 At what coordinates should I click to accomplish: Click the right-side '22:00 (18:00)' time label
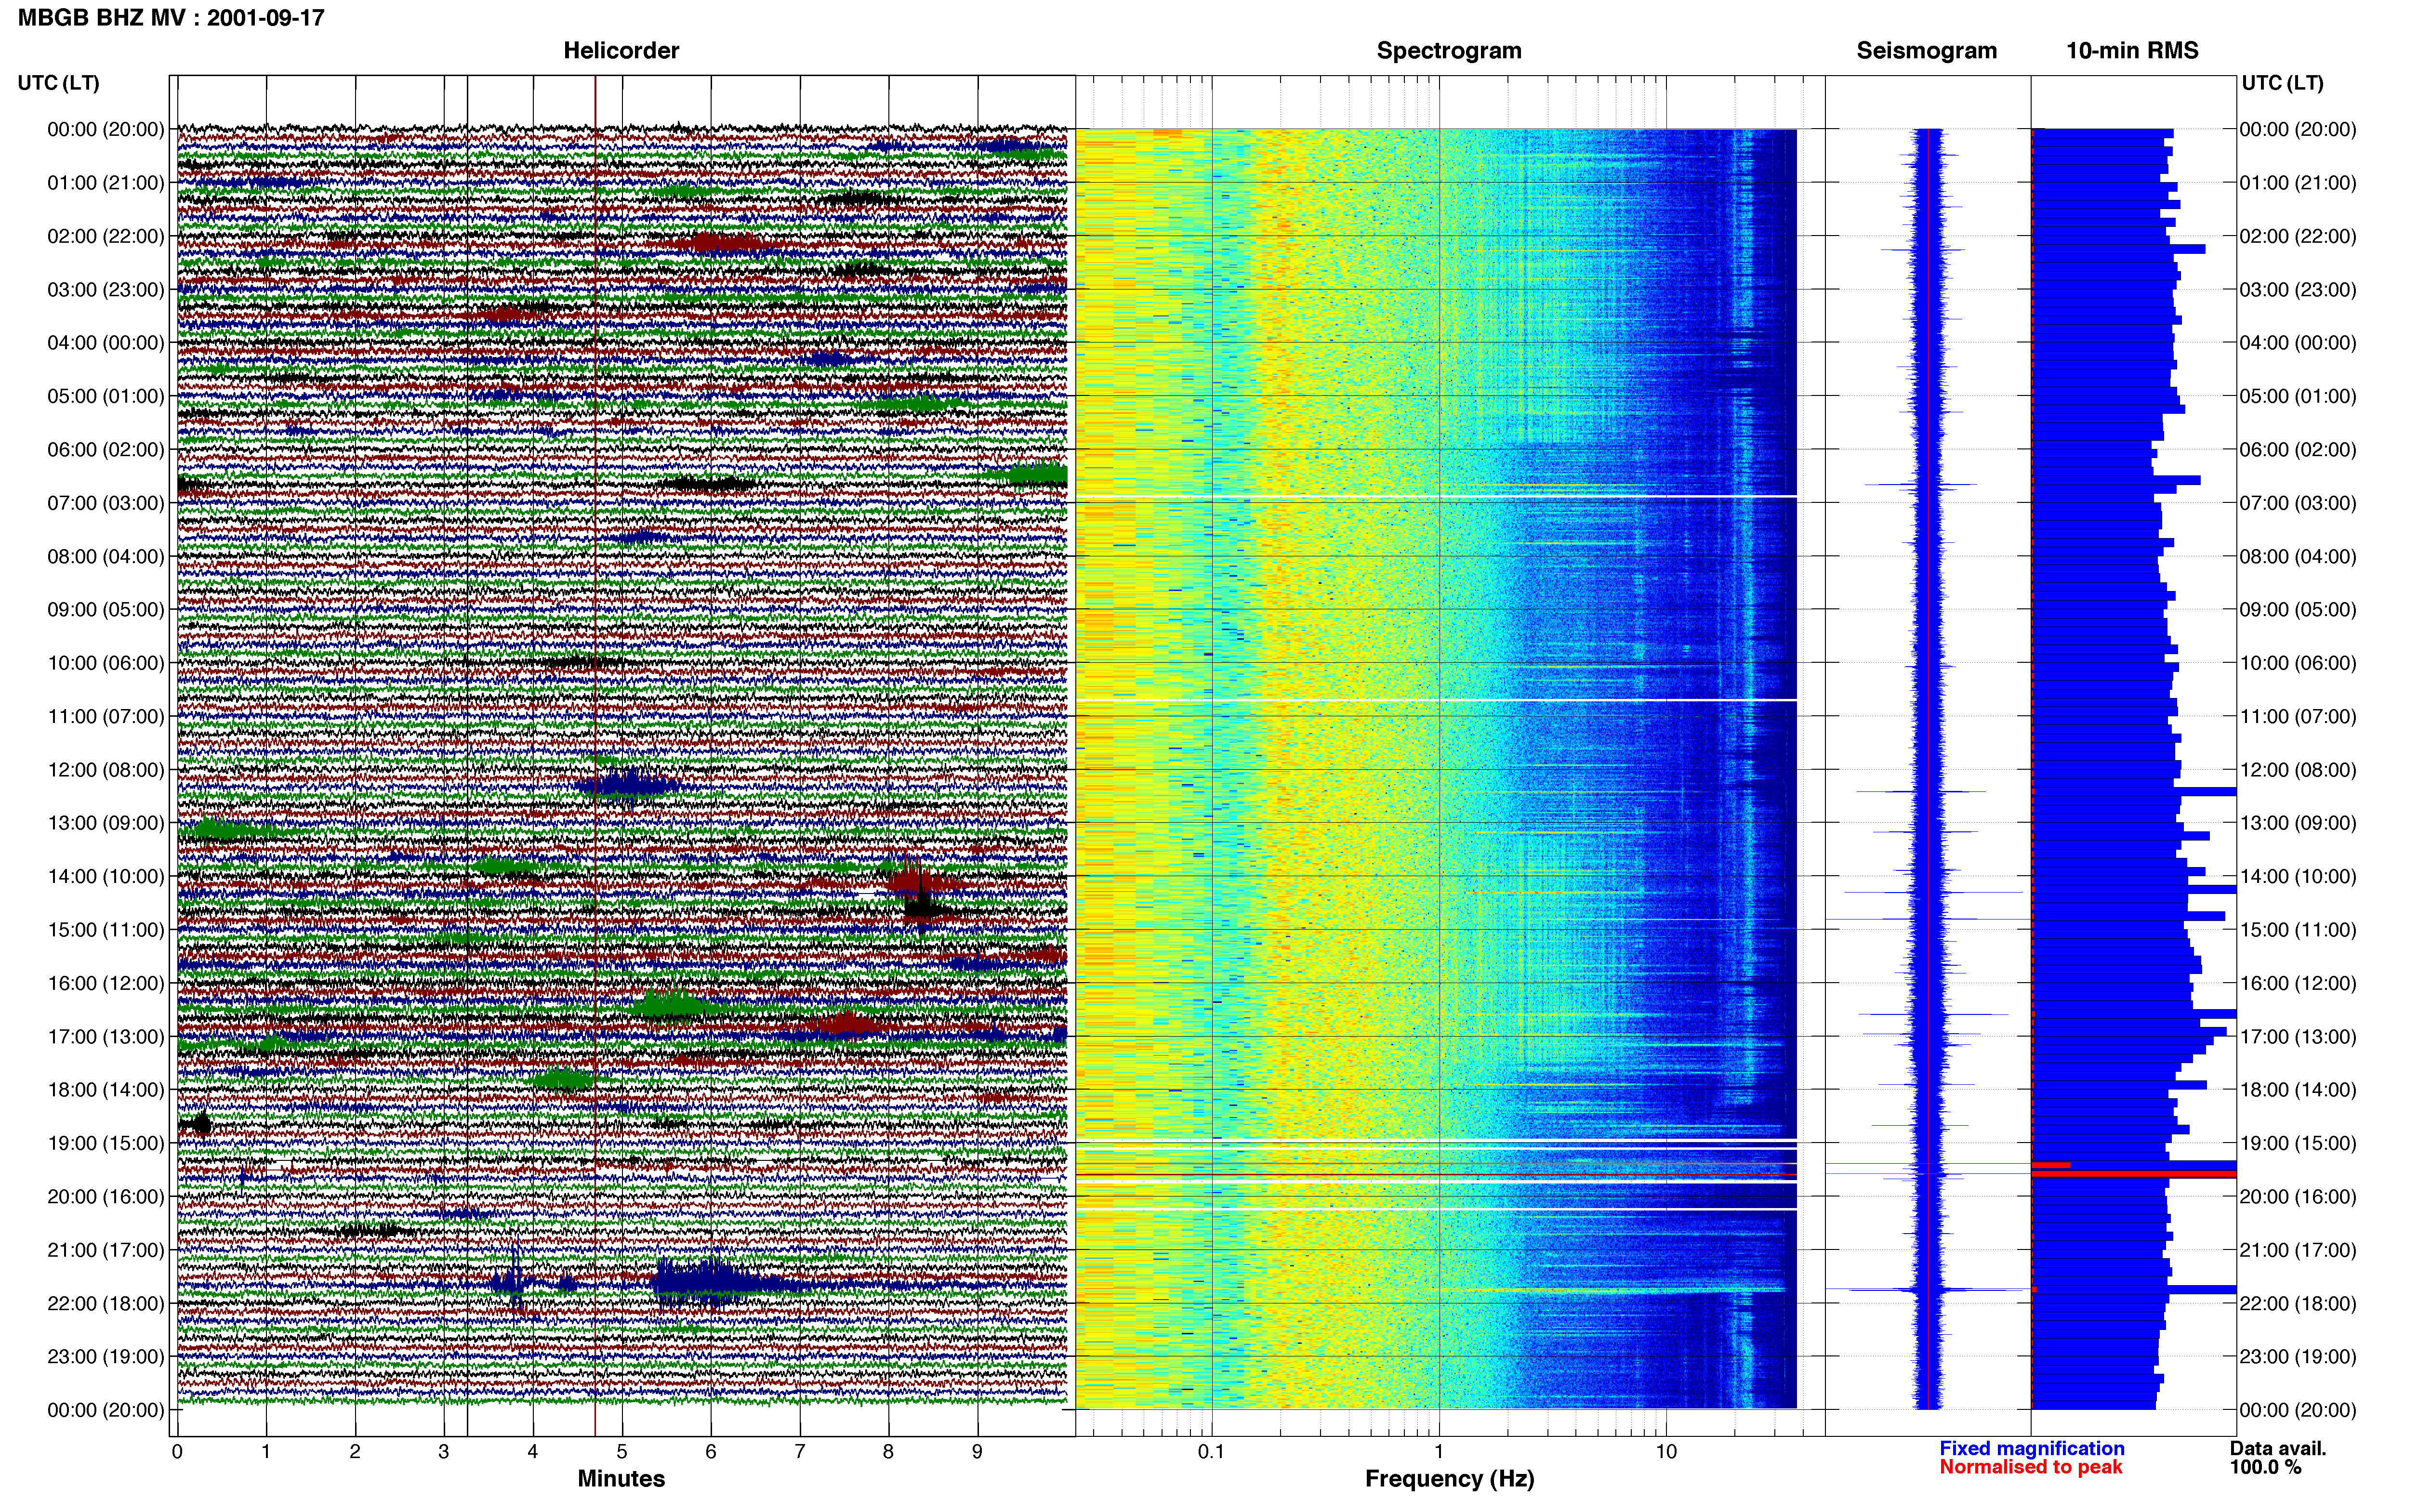tap(2298, 1303)
